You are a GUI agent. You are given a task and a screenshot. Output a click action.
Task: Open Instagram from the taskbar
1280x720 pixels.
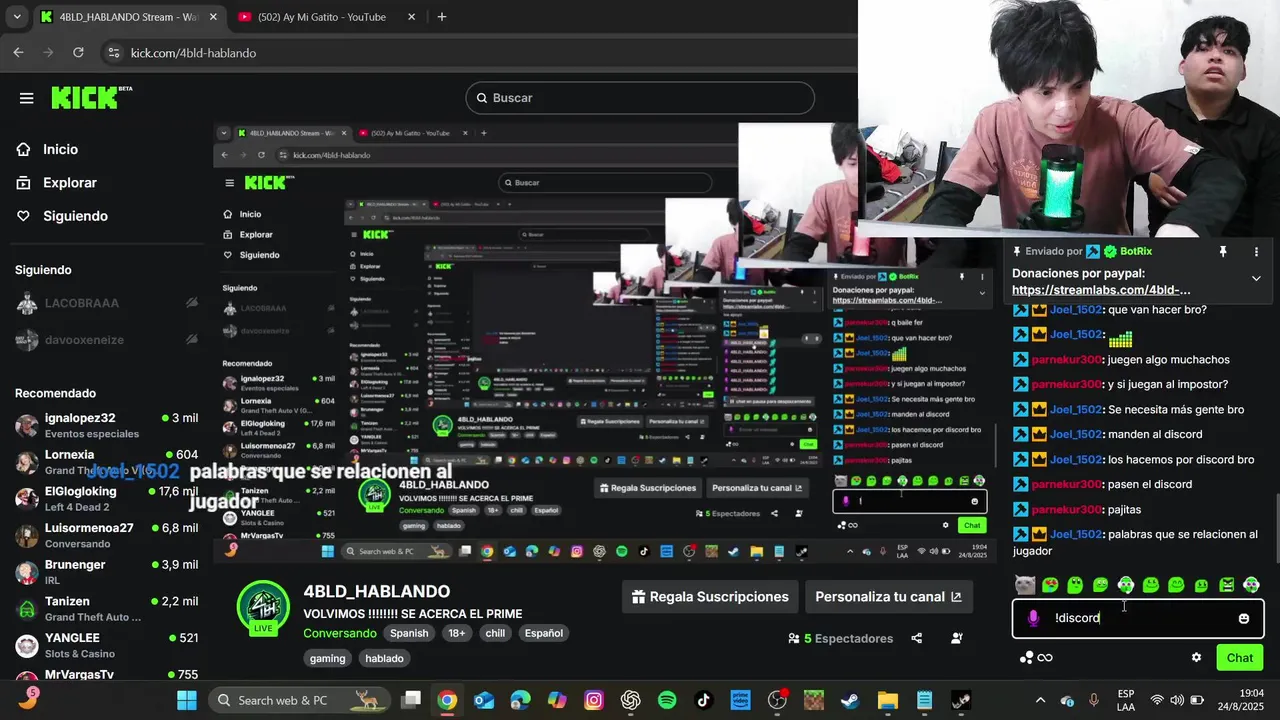point(594,700)
